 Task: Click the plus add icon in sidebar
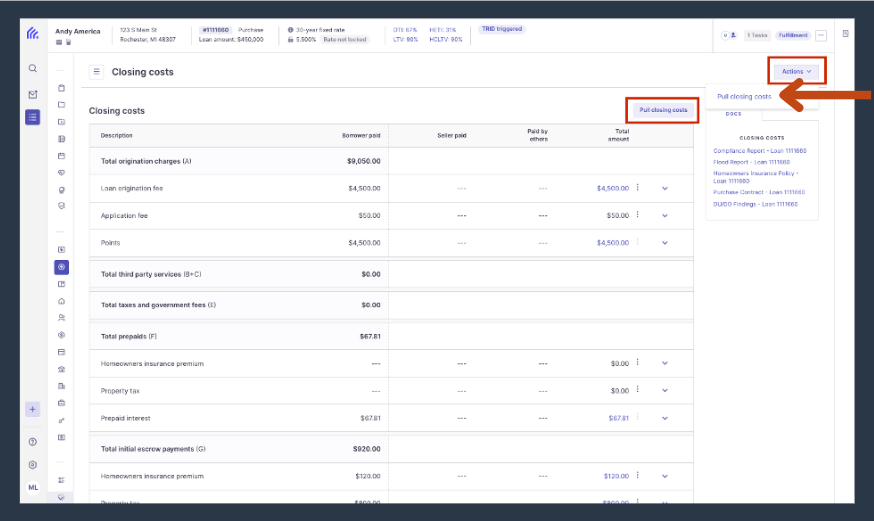[32, 410]
